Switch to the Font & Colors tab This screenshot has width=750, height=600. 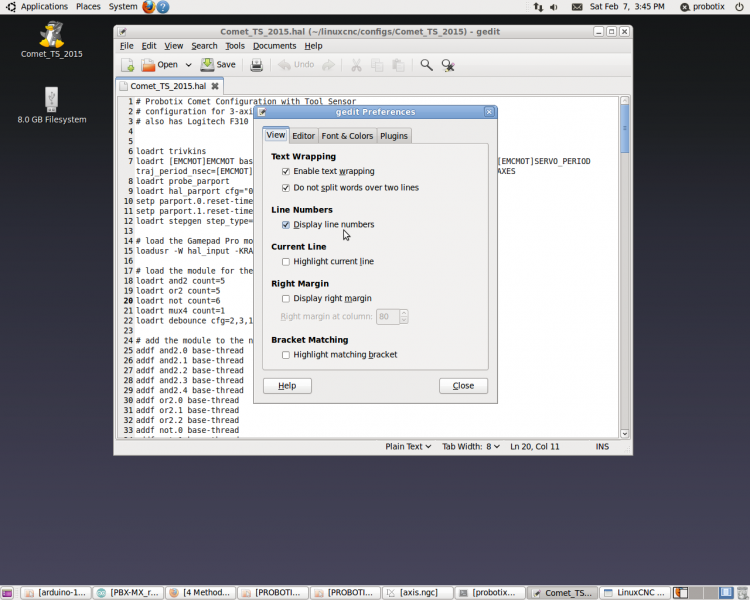(x=347, y=136)
